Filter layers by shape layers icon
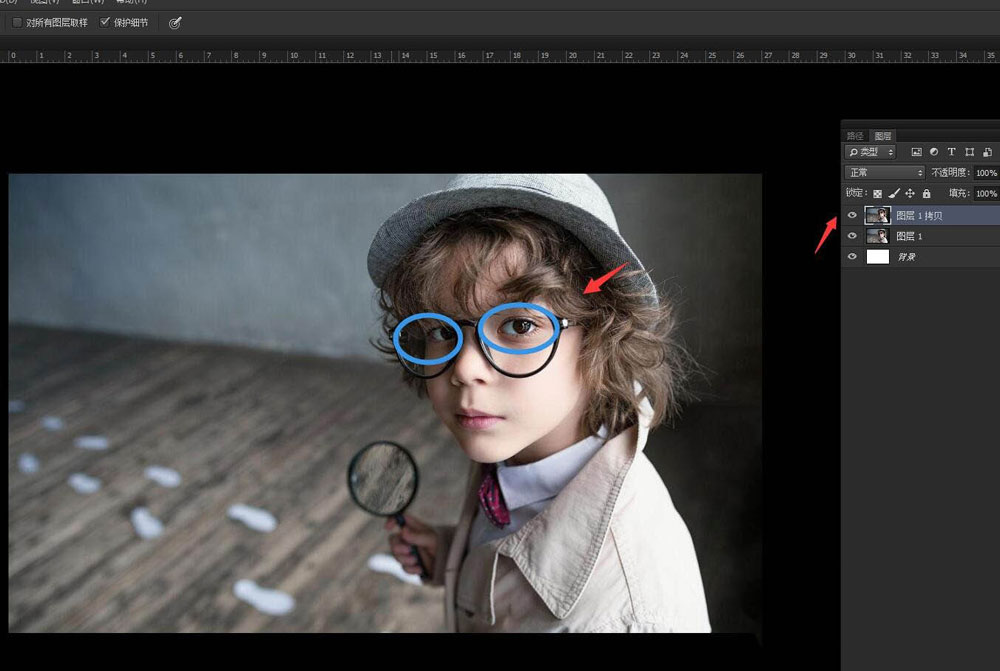The image size is (1000, 671). (x=969, y=152)
